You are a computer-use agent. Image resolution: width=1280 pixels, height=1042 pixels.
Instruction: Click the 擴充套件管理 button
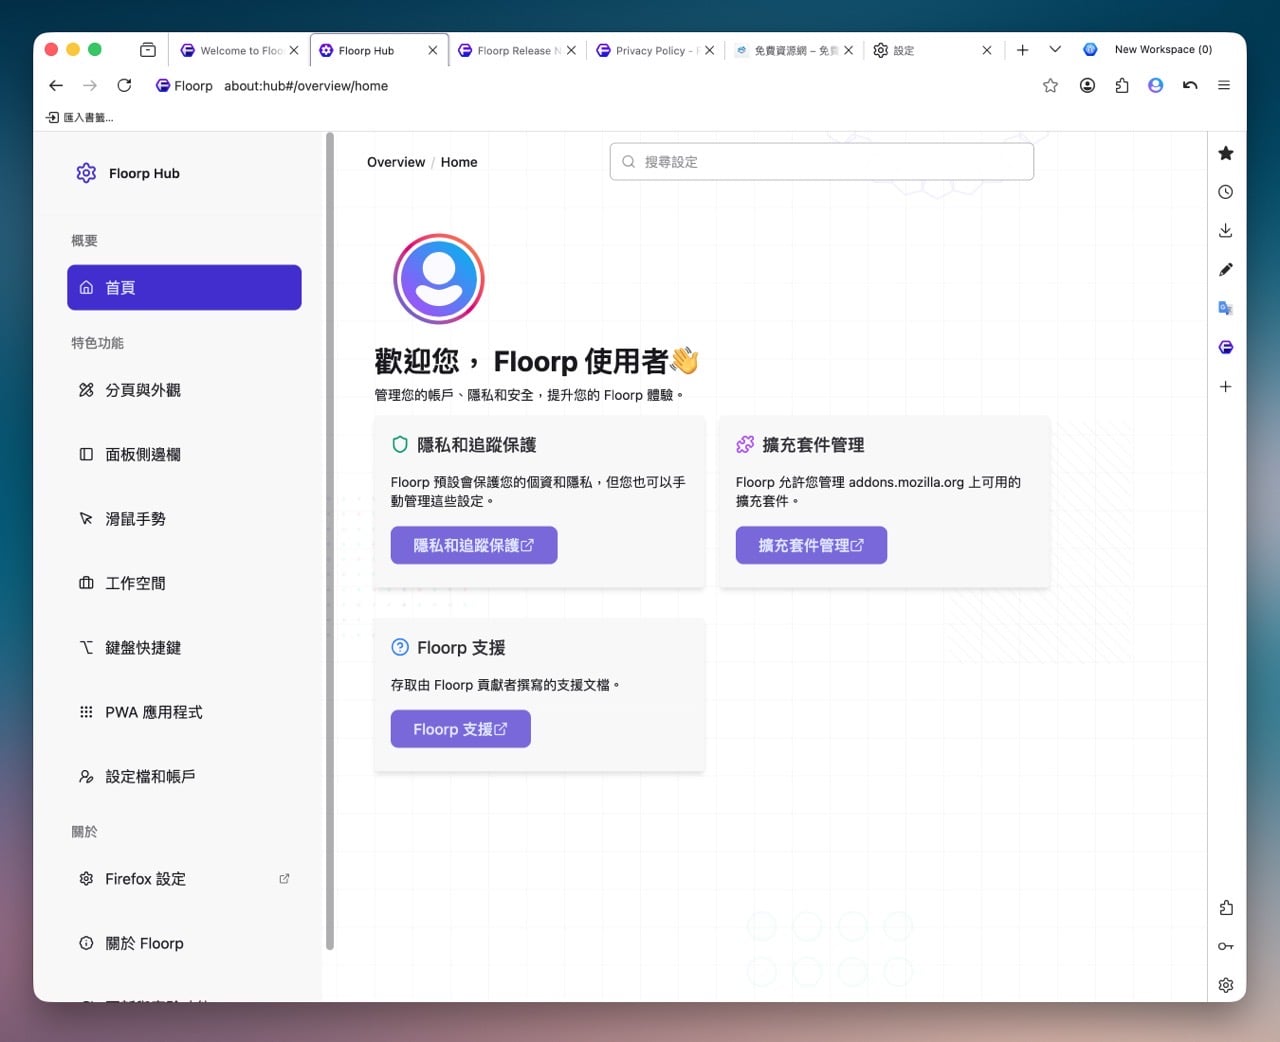(811, 545)
